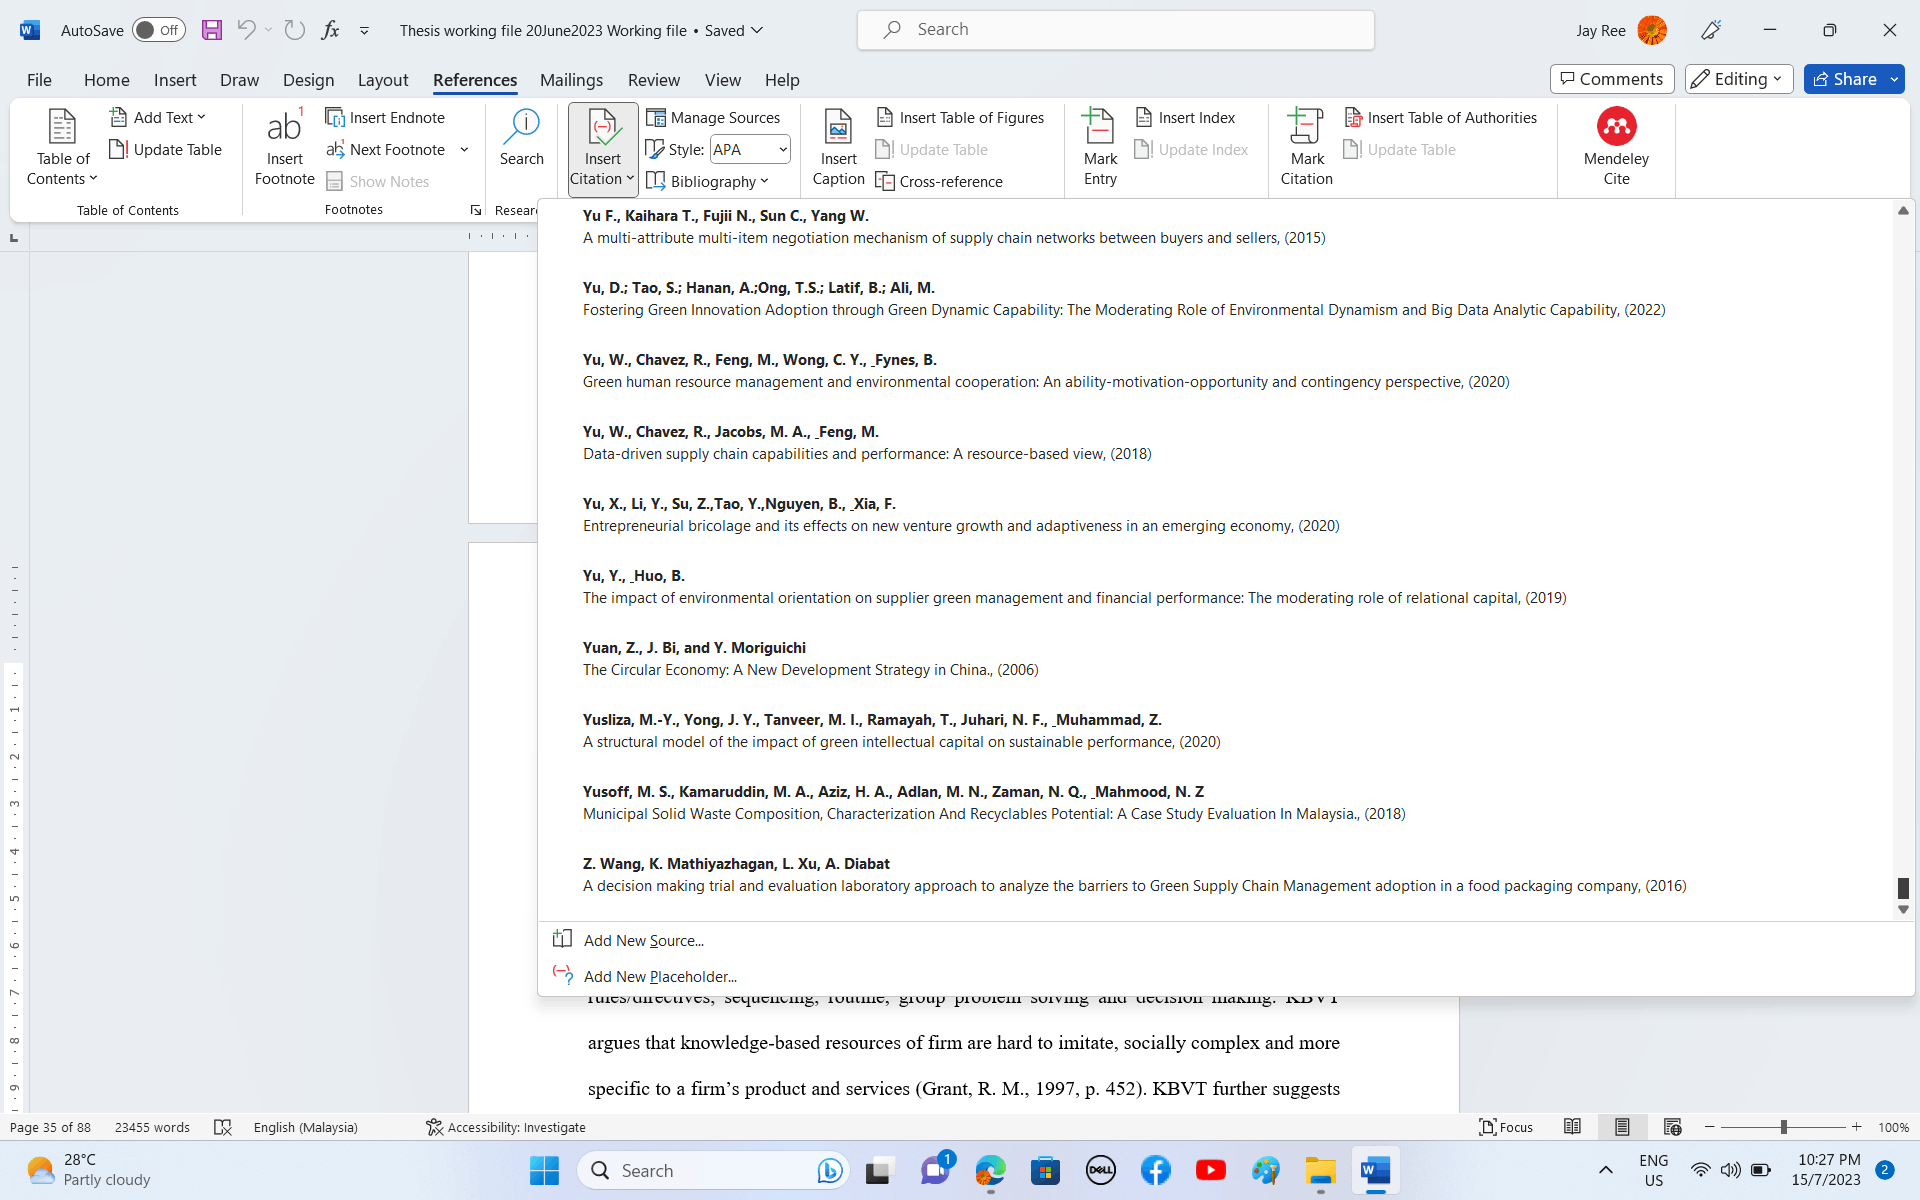
Task: Select the Yuan, Z. Circular Economy citation
Action: 810,658
